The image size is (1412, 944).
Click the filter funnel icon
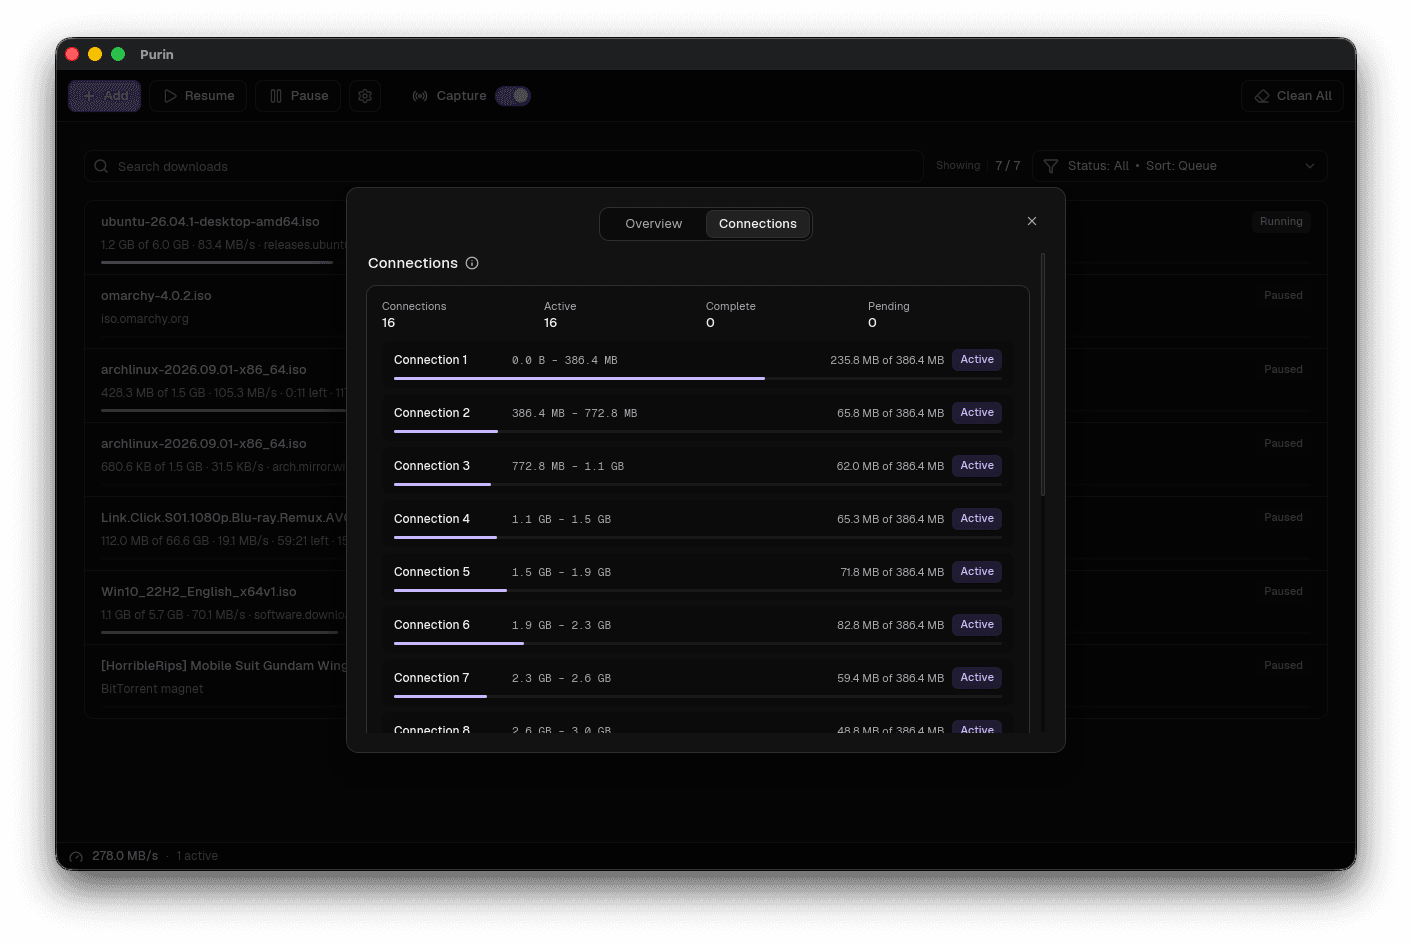[1050, 166]
